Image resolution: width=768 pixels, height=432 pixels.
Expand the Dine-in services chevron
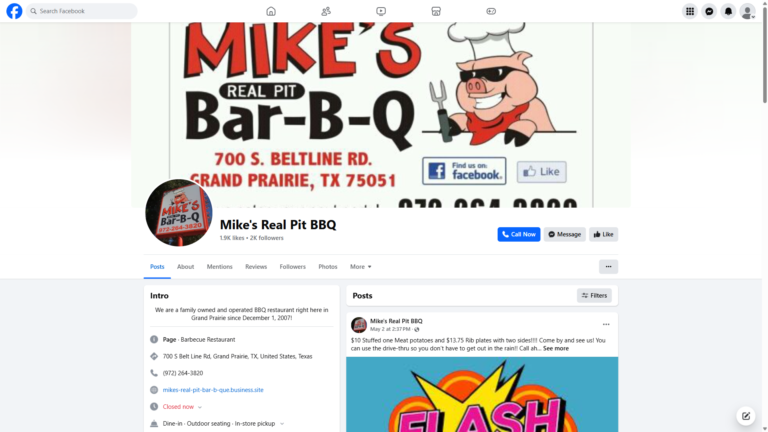coord(282,424)
